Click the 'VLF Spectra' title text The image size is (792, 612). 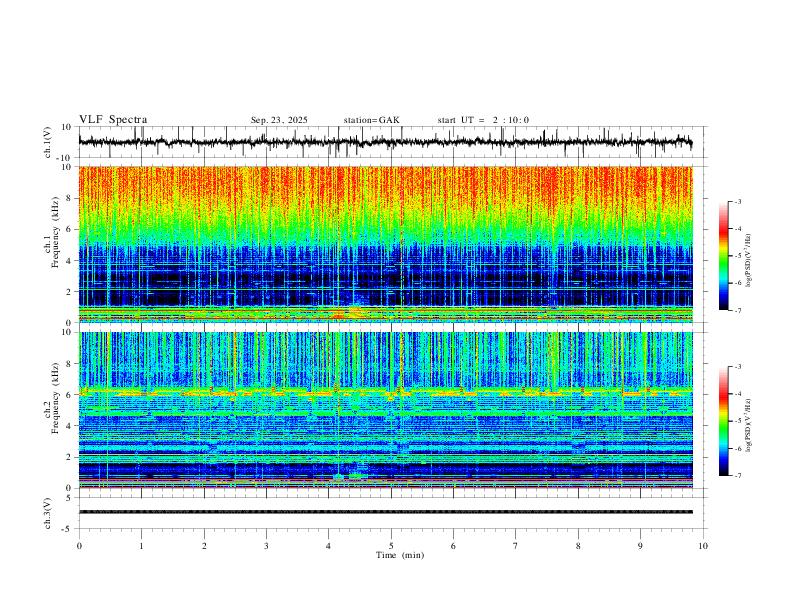113,120
